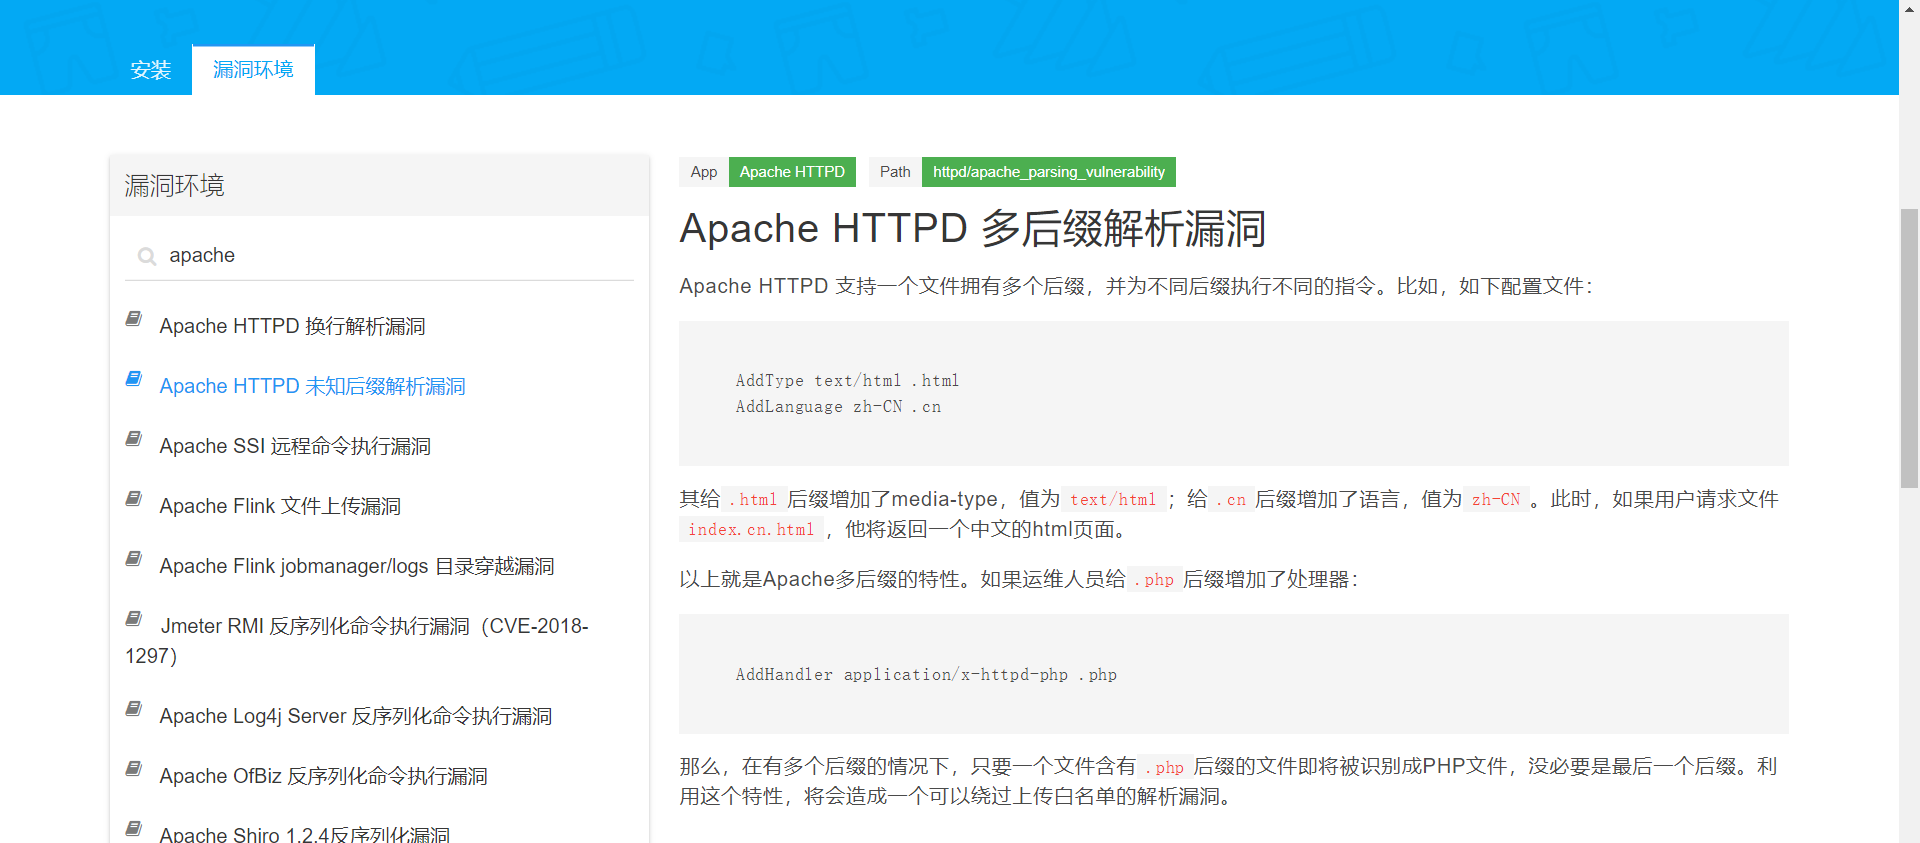Image resolution: width=1920 pixels, height=843 pixels.
Task: Click the App label badge
Action: [x=704, y=172]
